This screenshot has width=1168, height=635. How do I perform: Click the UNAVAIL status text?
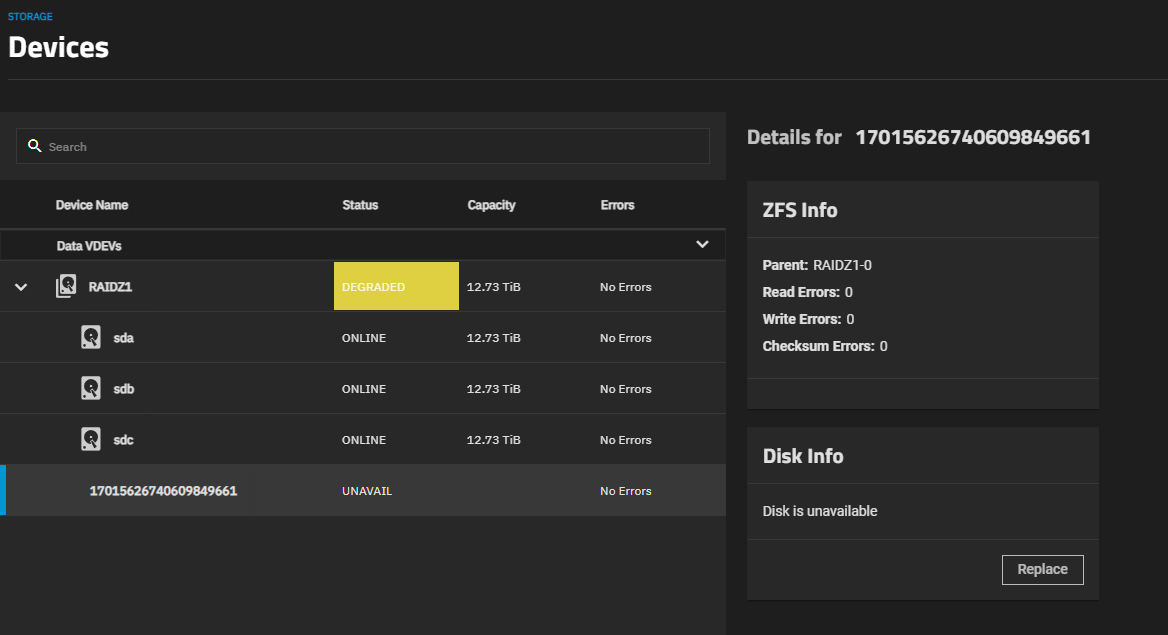tap(366, 491)
